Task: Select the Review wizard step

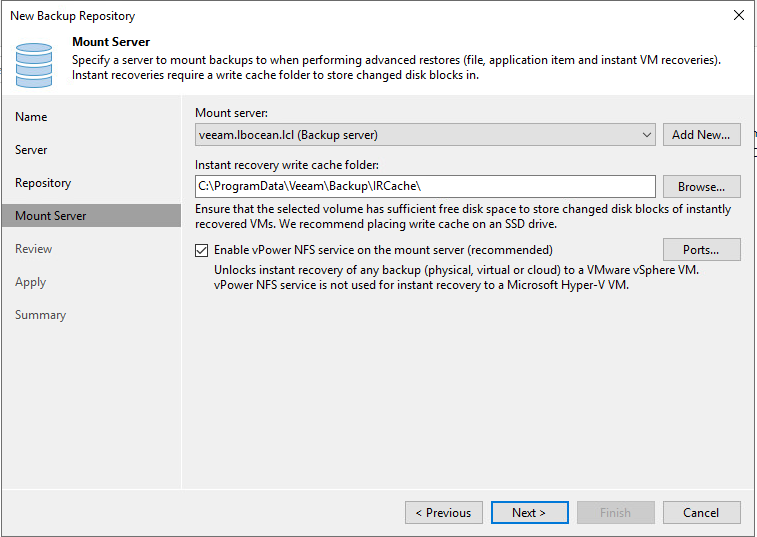Action: tap(34, 249)
